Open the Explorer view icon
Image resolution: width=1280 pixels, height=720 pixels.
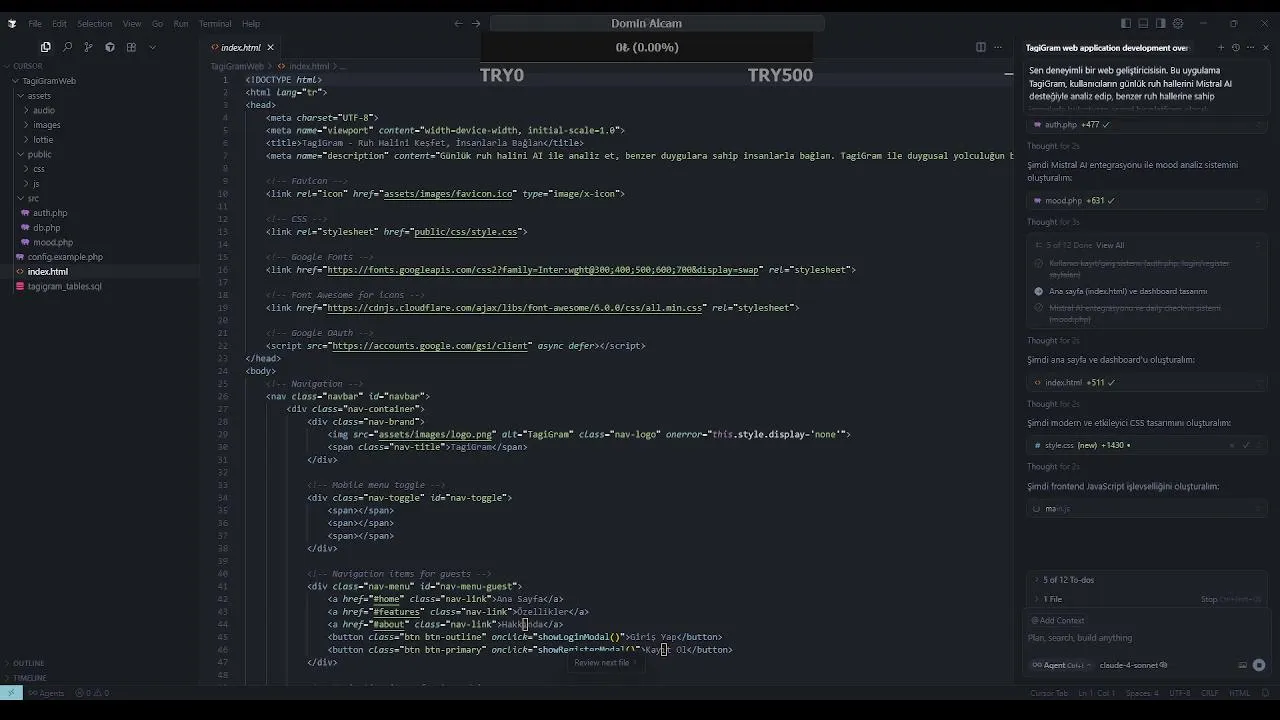point(45,47)
